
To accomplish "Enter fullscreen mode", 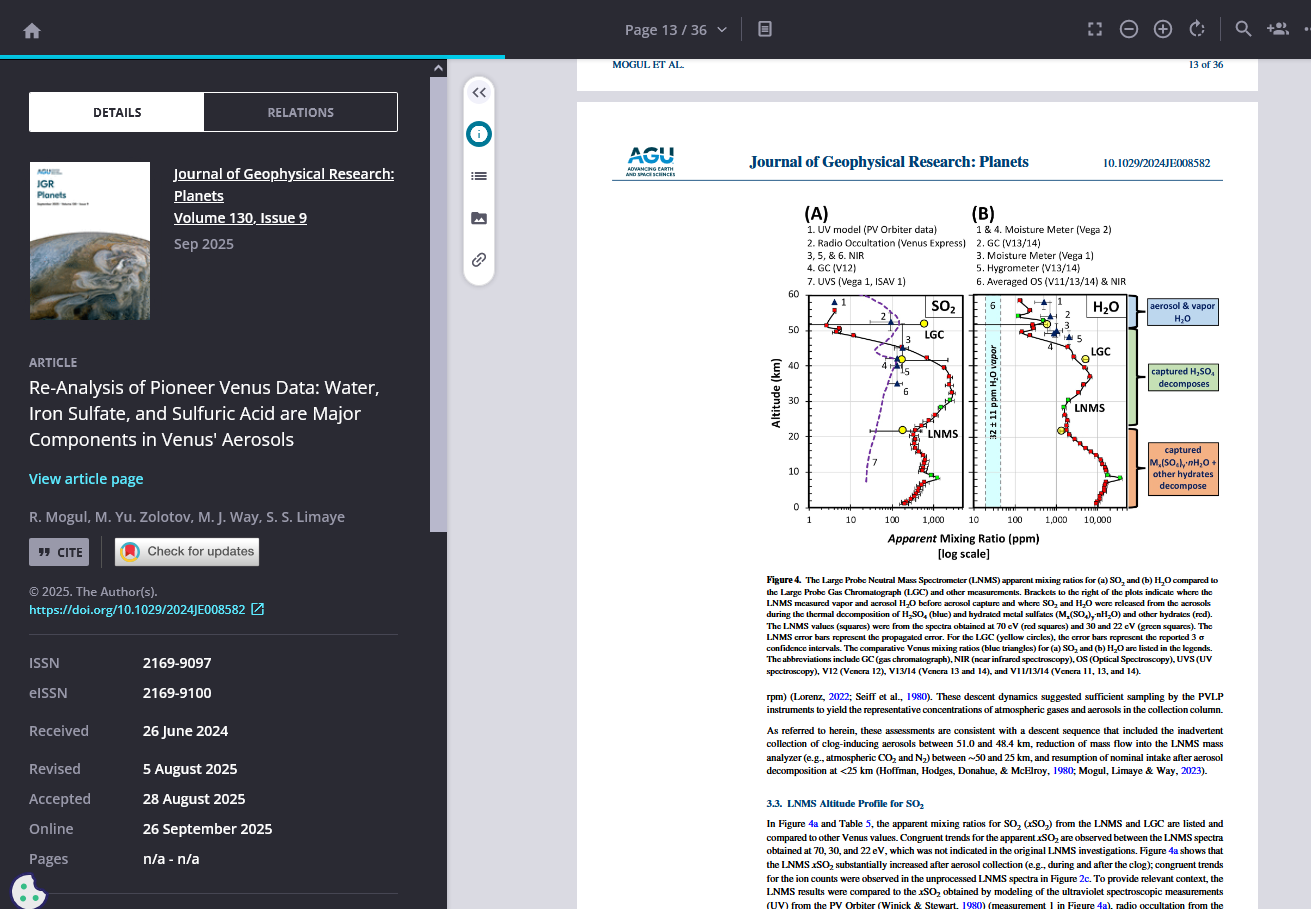I will [x=1094, y=29].
